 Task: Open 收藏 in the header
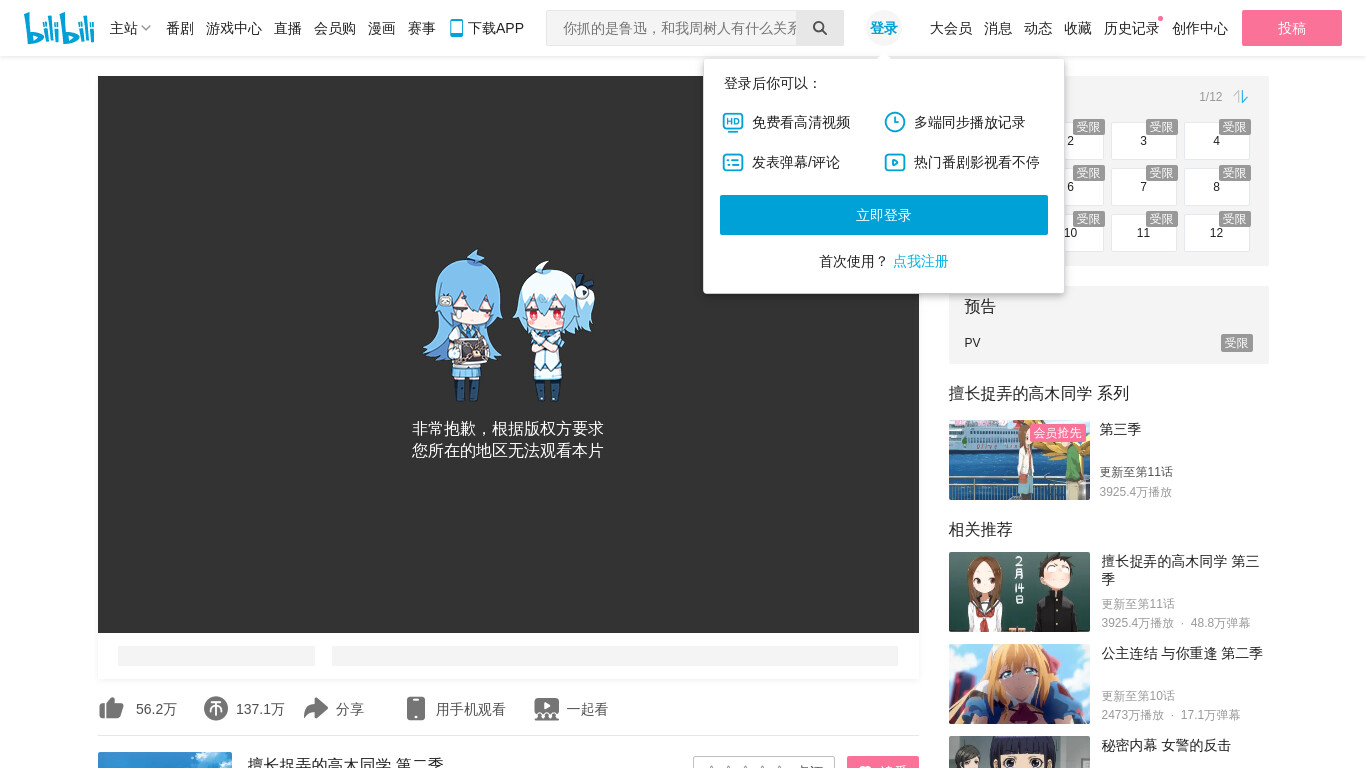(1078, 28)
